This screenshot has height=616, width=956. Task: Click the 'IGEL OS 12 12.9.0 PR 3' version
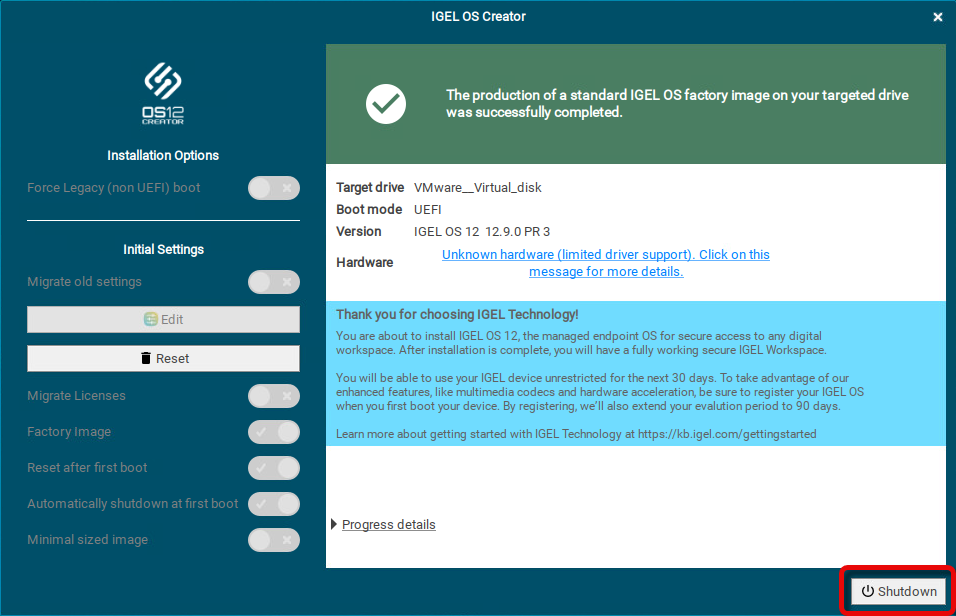click(x=482, y=232)
